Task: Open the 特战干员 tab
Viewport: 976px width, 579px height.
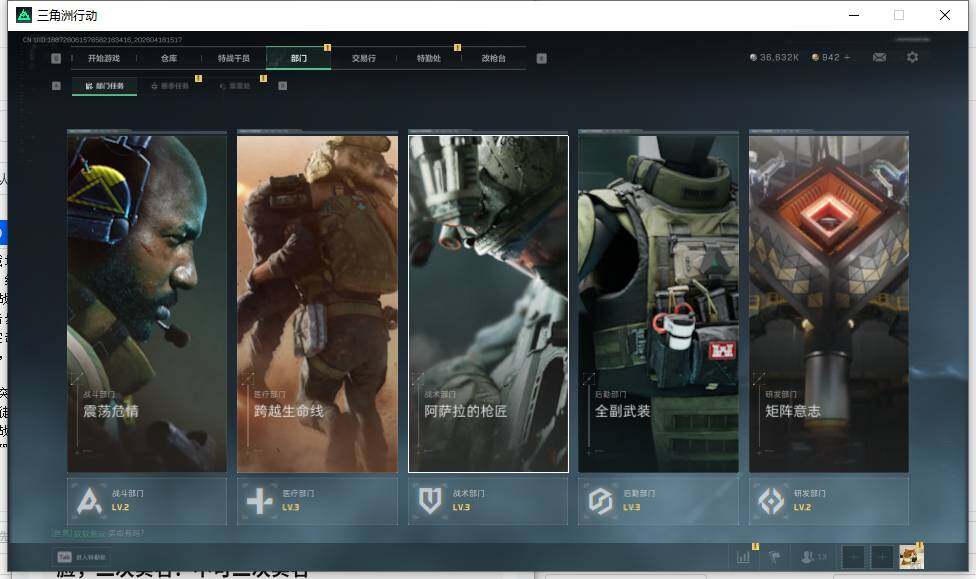Action: click(233, 59)
